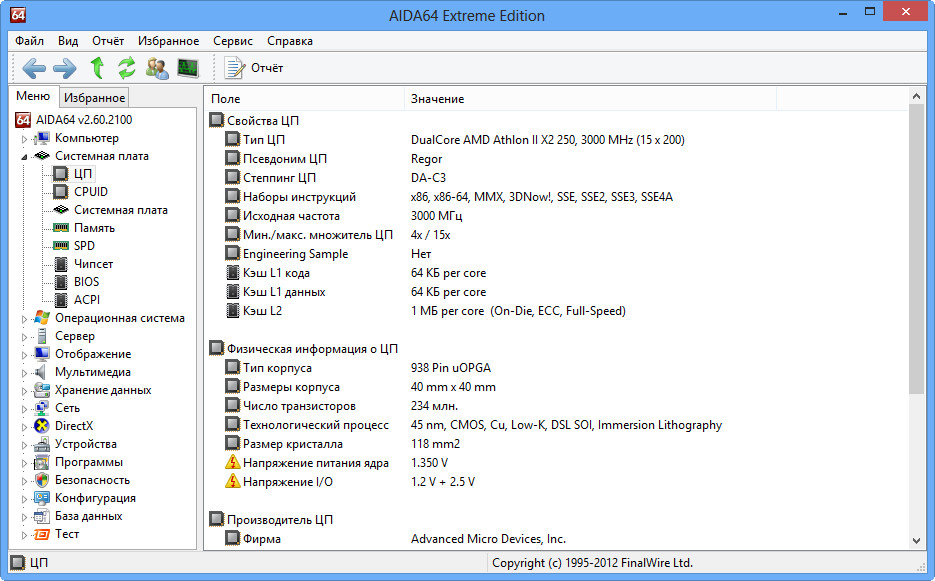935x581 pixels.
Task: Open CPUID in the tree
Action: tap(91, 191)
